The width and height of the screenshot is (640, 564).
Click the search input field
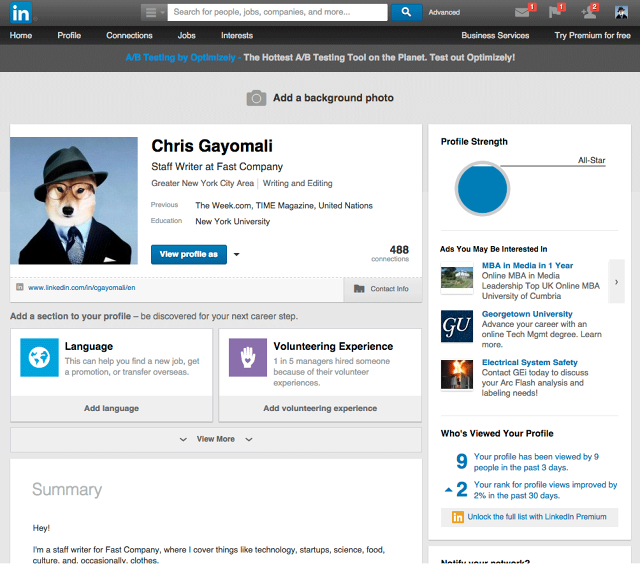(278, 12)
